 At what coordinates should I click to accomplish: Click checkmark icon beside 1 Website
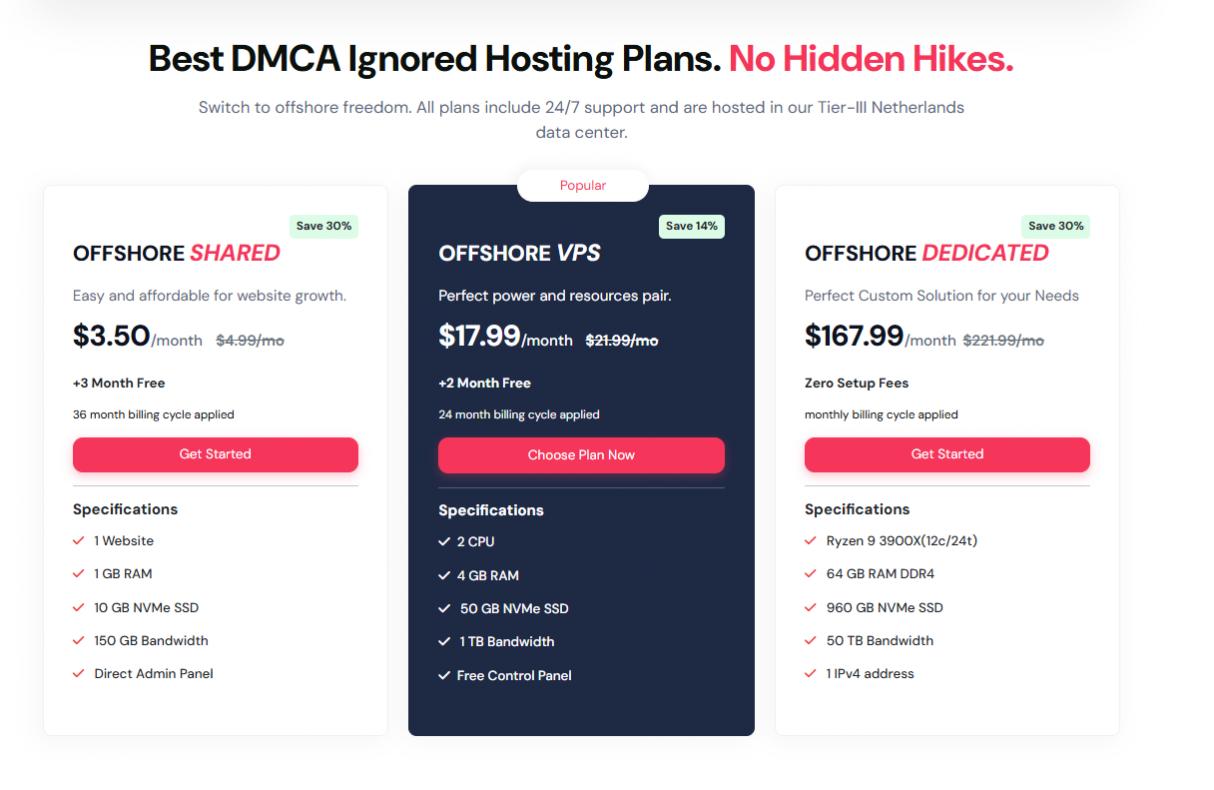click(x=78, y=541)
